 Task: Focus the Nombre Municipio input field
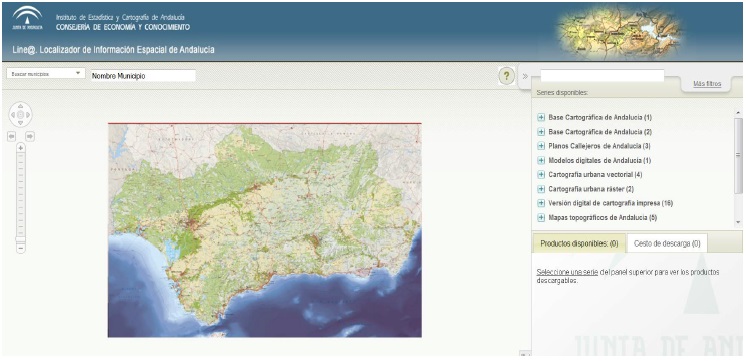[x=143, y=76]
